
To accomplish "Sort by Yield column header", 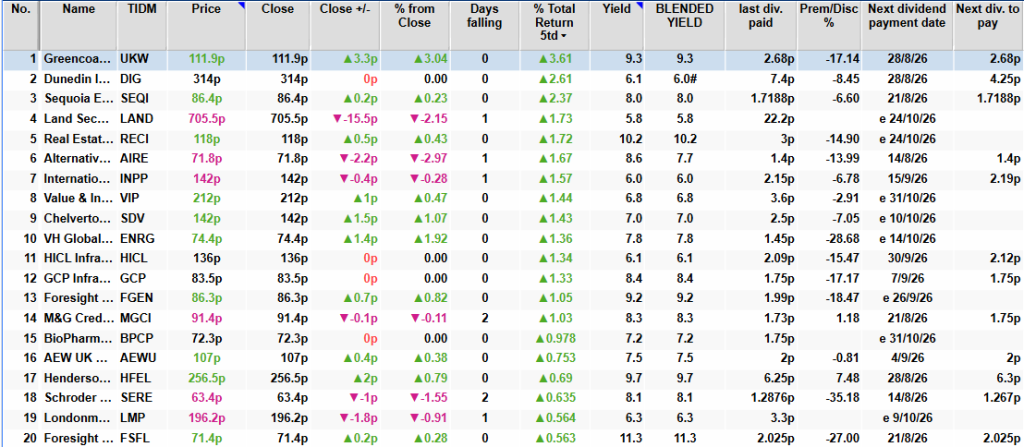I will [x=616, y=9].
